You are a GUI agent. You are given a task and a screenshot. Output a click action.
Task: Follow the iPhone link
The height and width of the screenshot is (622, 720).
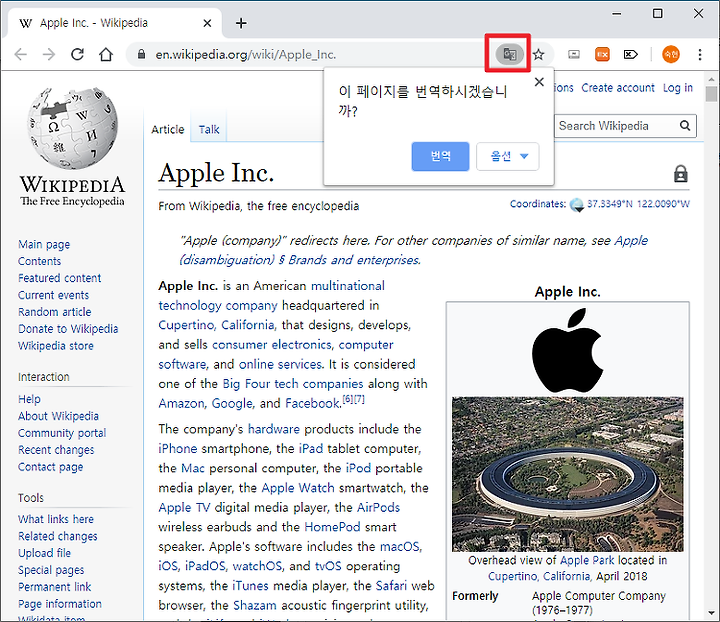(178, 448)
